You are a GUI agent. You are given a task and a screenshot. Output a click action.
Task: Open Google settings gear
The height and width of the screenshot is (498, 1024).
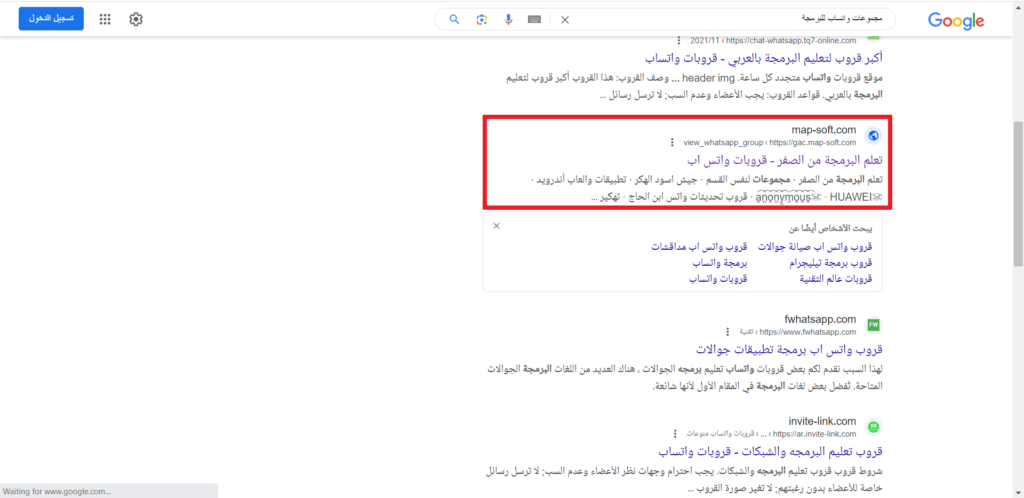136,20
